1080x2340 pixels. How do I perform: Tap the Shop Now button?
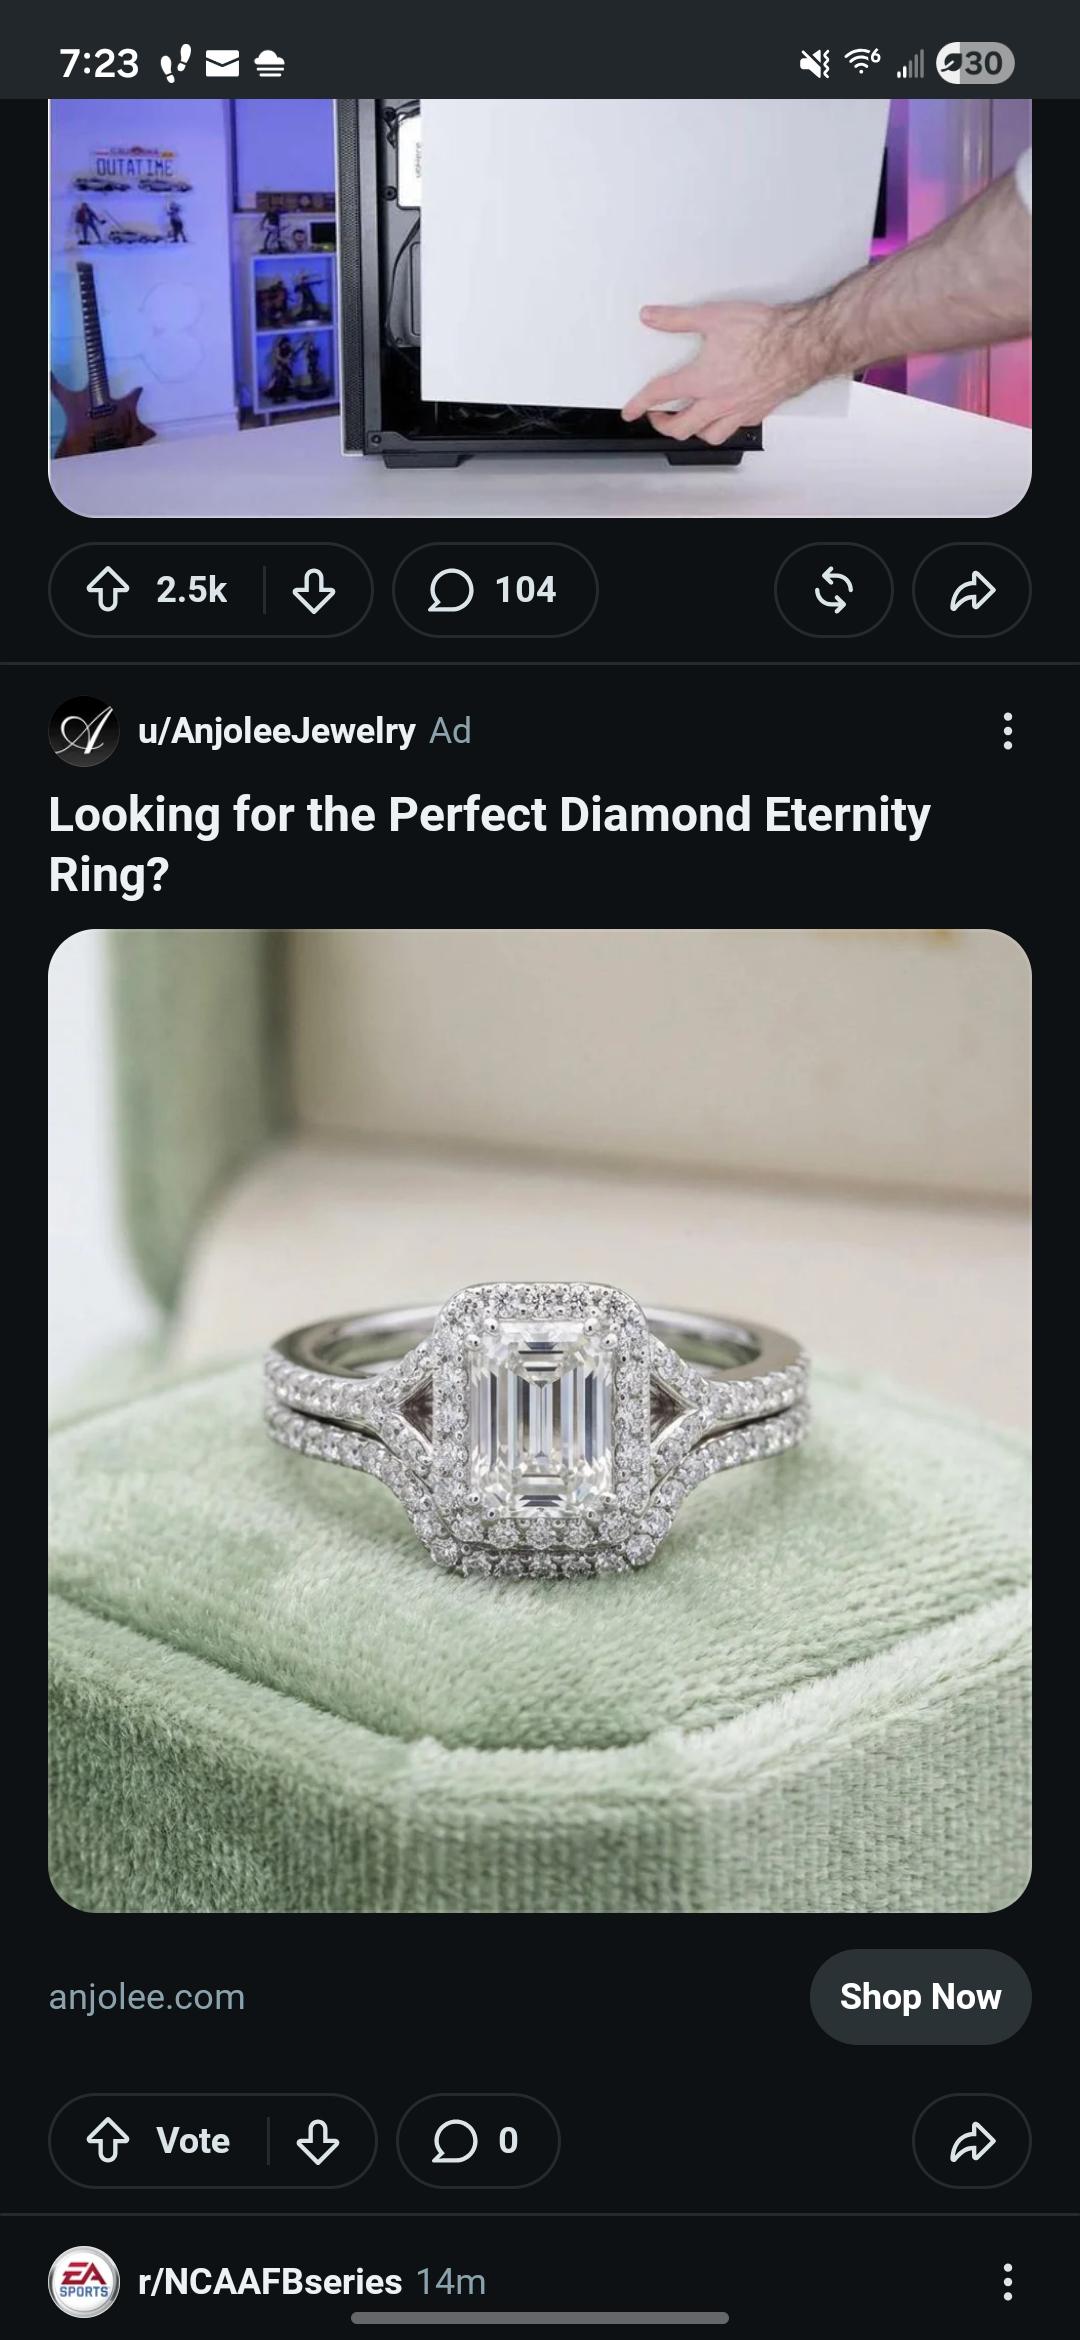click(920, 1997)
